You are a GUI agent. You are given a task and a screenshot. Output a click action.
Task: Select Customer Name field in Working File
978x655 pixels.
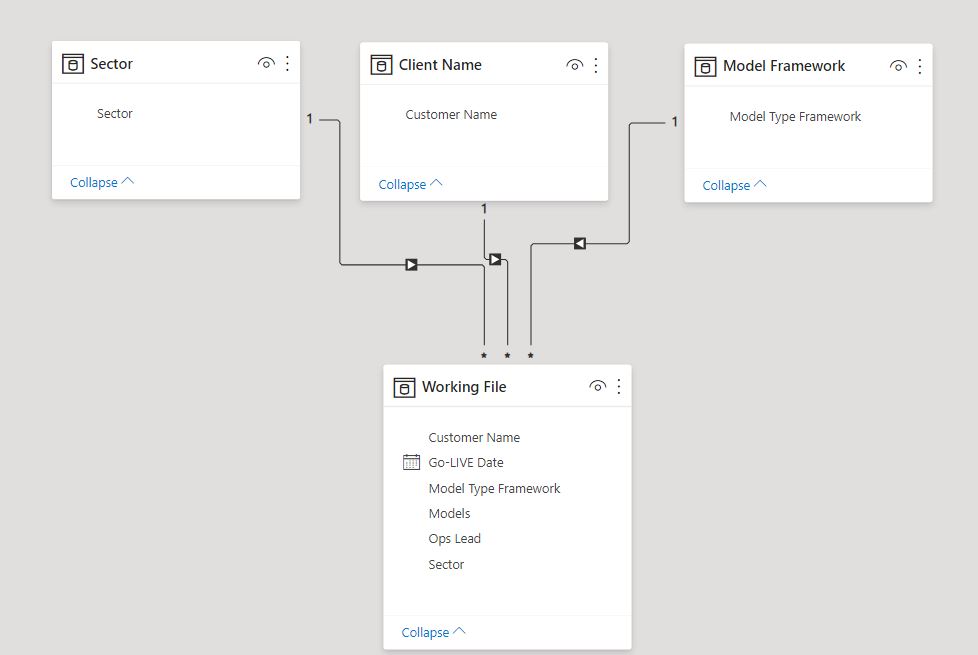tap(474, 438)
